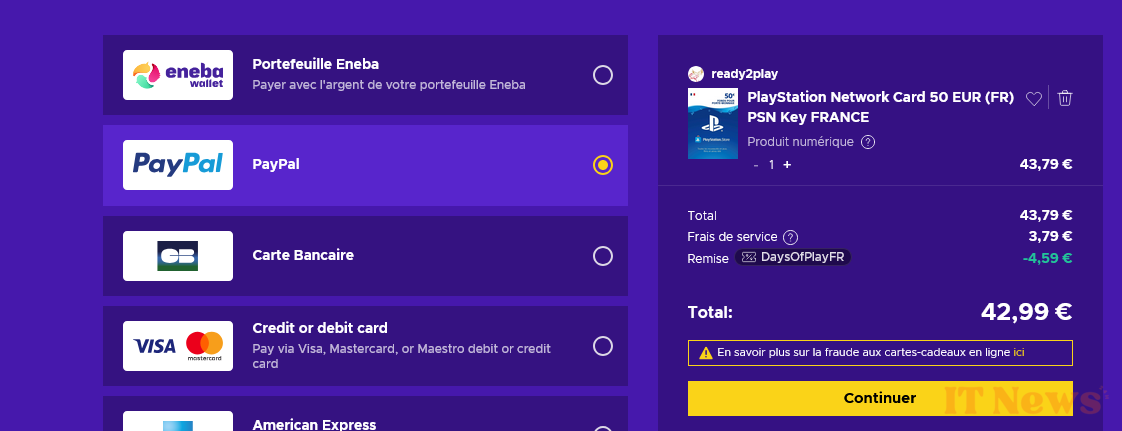Choose Carte Bancaire radio button

603,256
